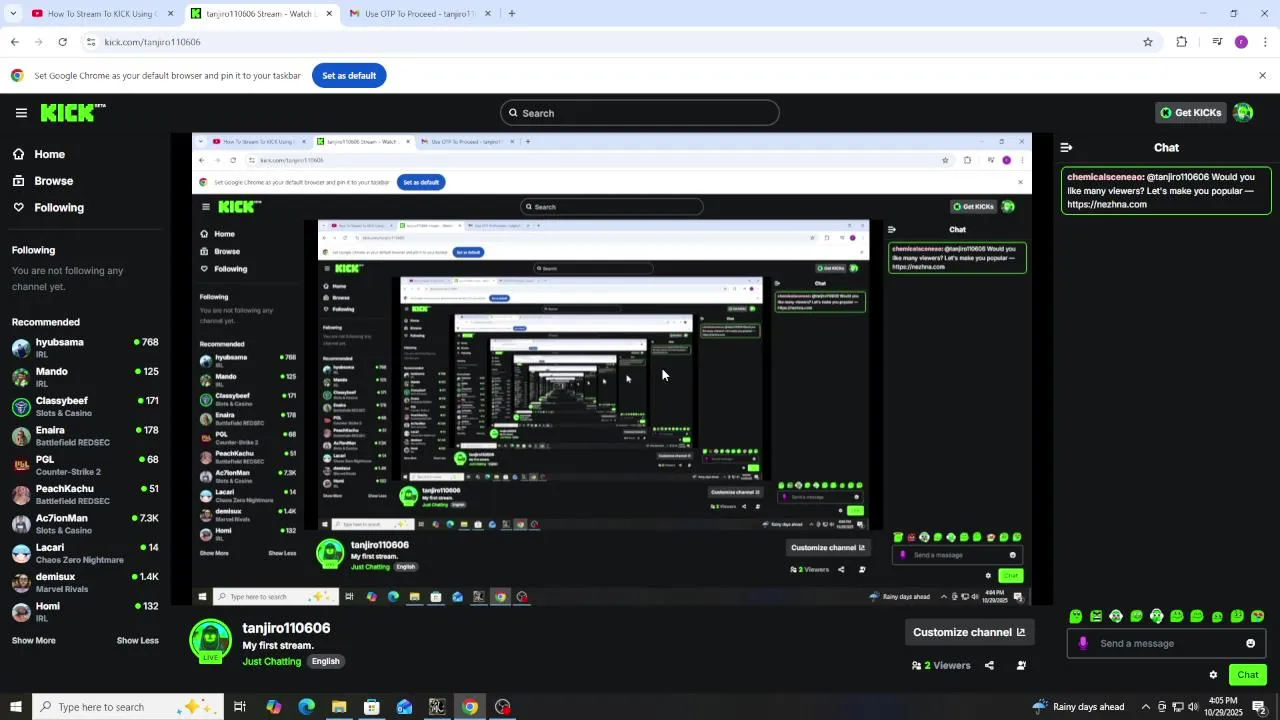Viewport: 1280px width, 720px height.
Task: Open Microsoft Store from taskbar
Action: 372,707
